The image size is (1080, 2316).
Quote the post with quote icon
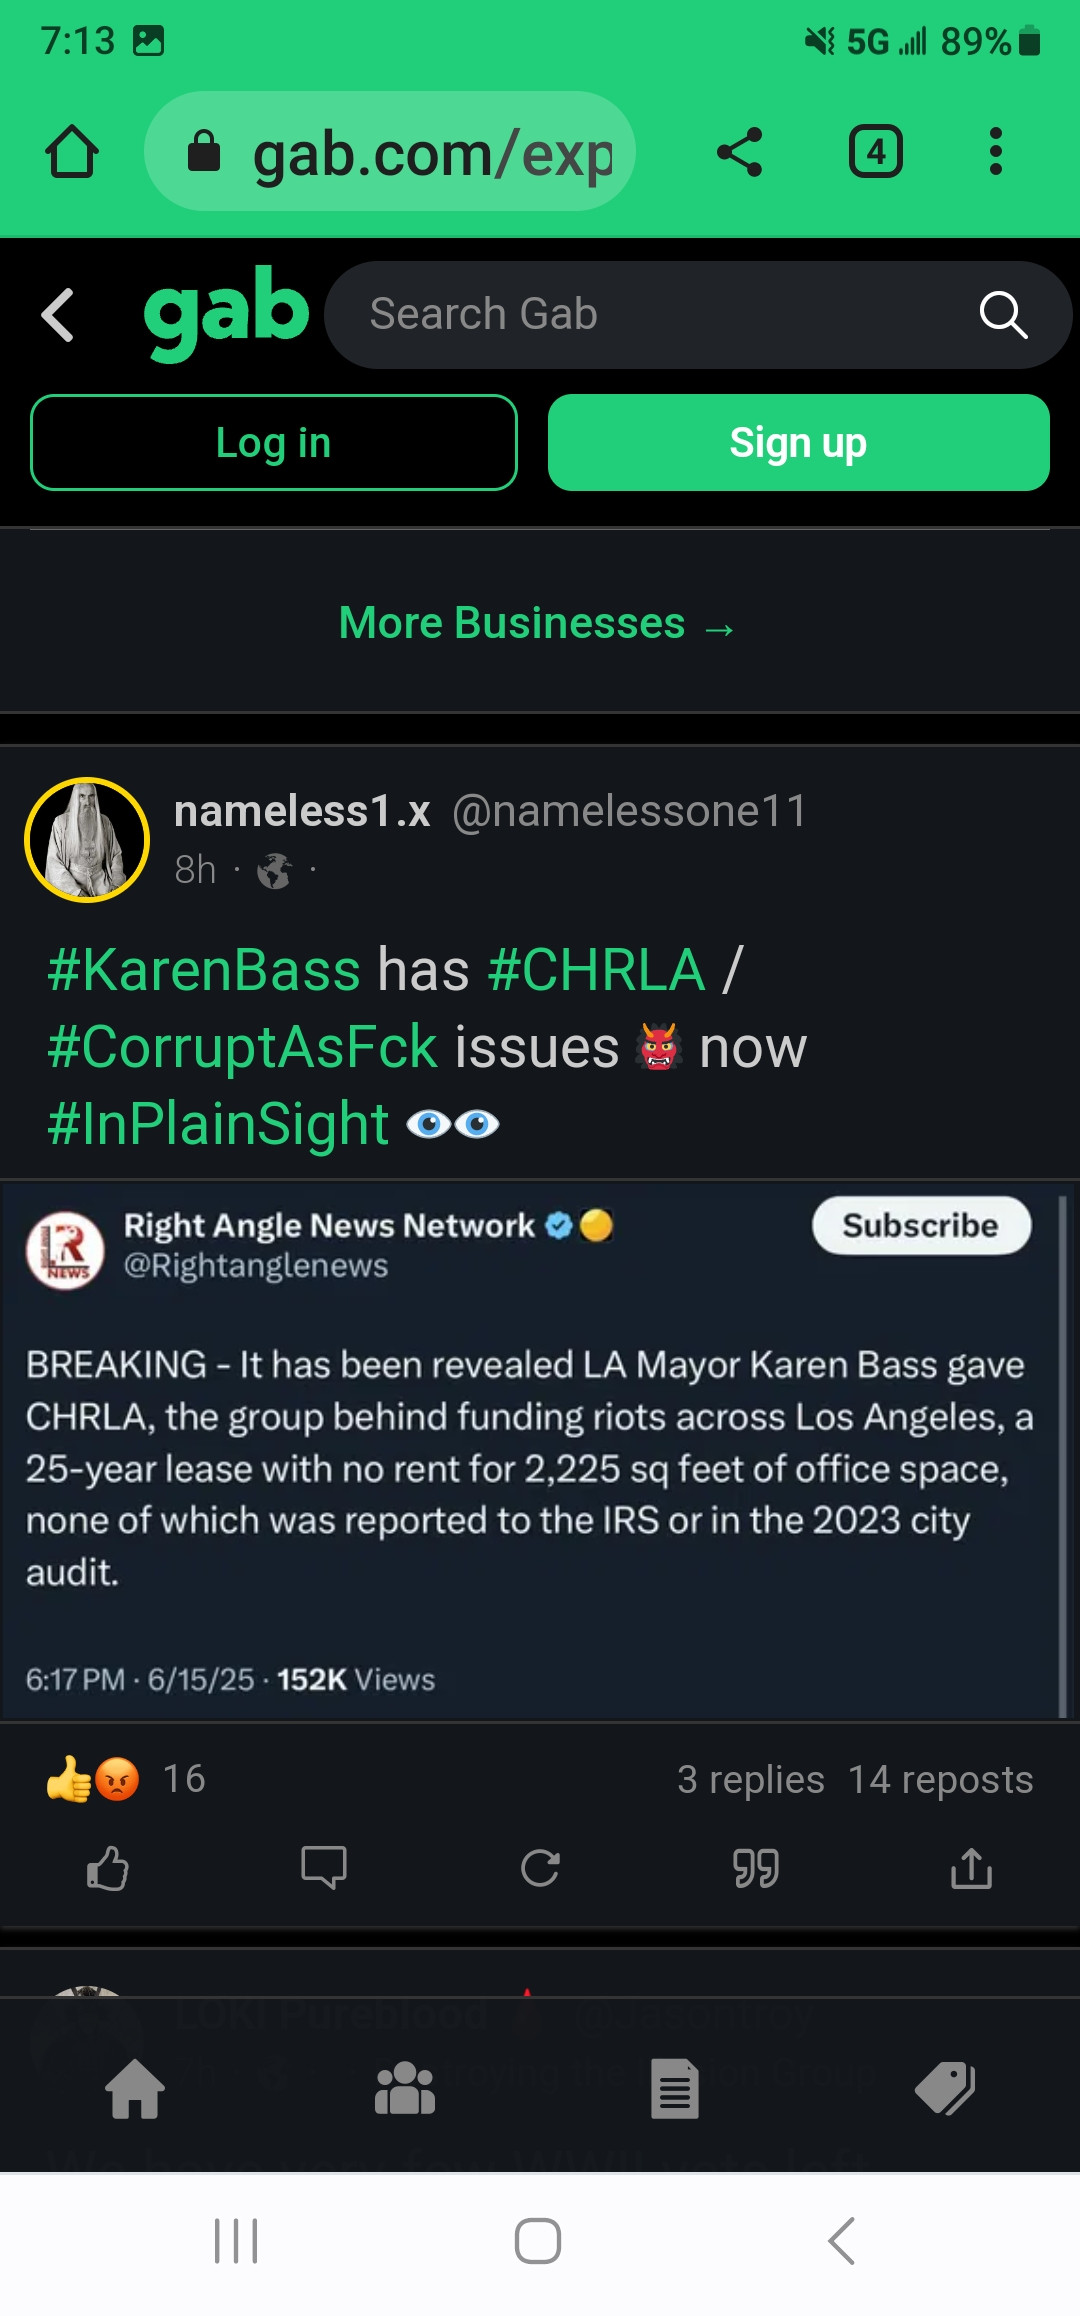coord(756,1868)
